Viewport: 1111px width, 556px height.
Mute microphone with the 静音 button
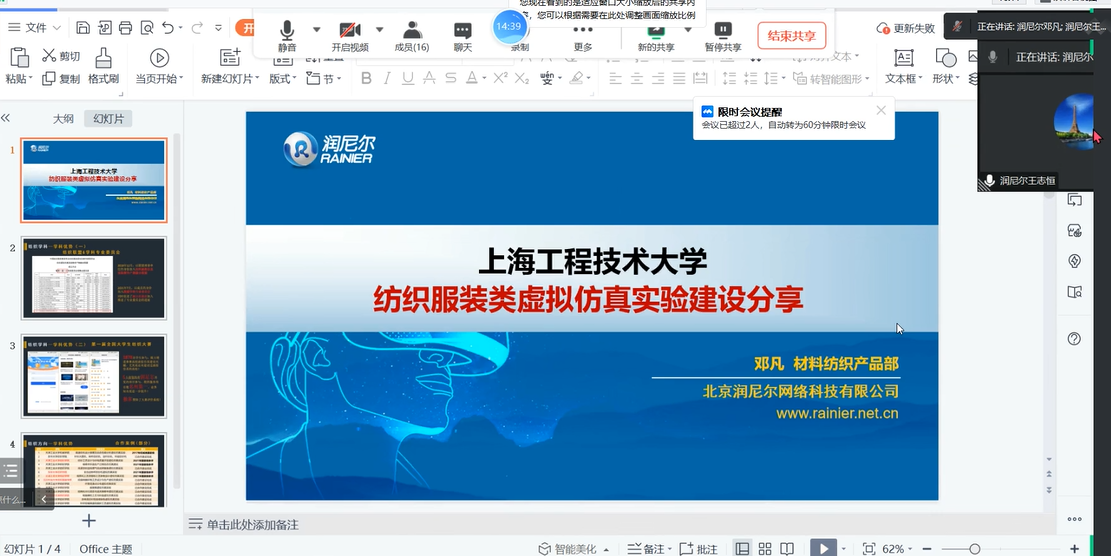point(287,36)
